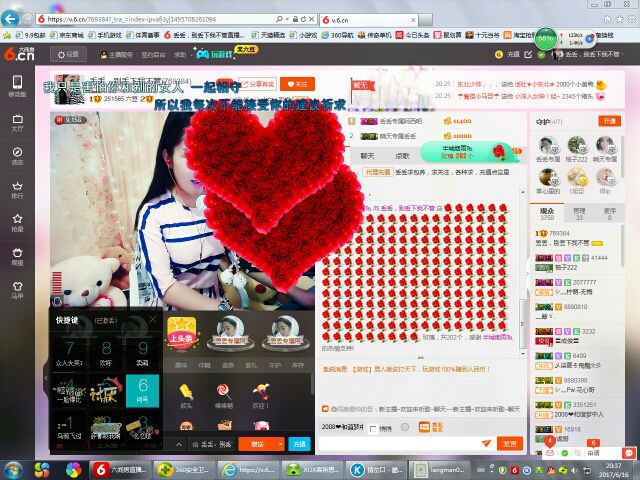Image resolution: width=640 pixels, height=480 pixels.
Task: Click the 6.cn logo
Action: tap(19, 54)
